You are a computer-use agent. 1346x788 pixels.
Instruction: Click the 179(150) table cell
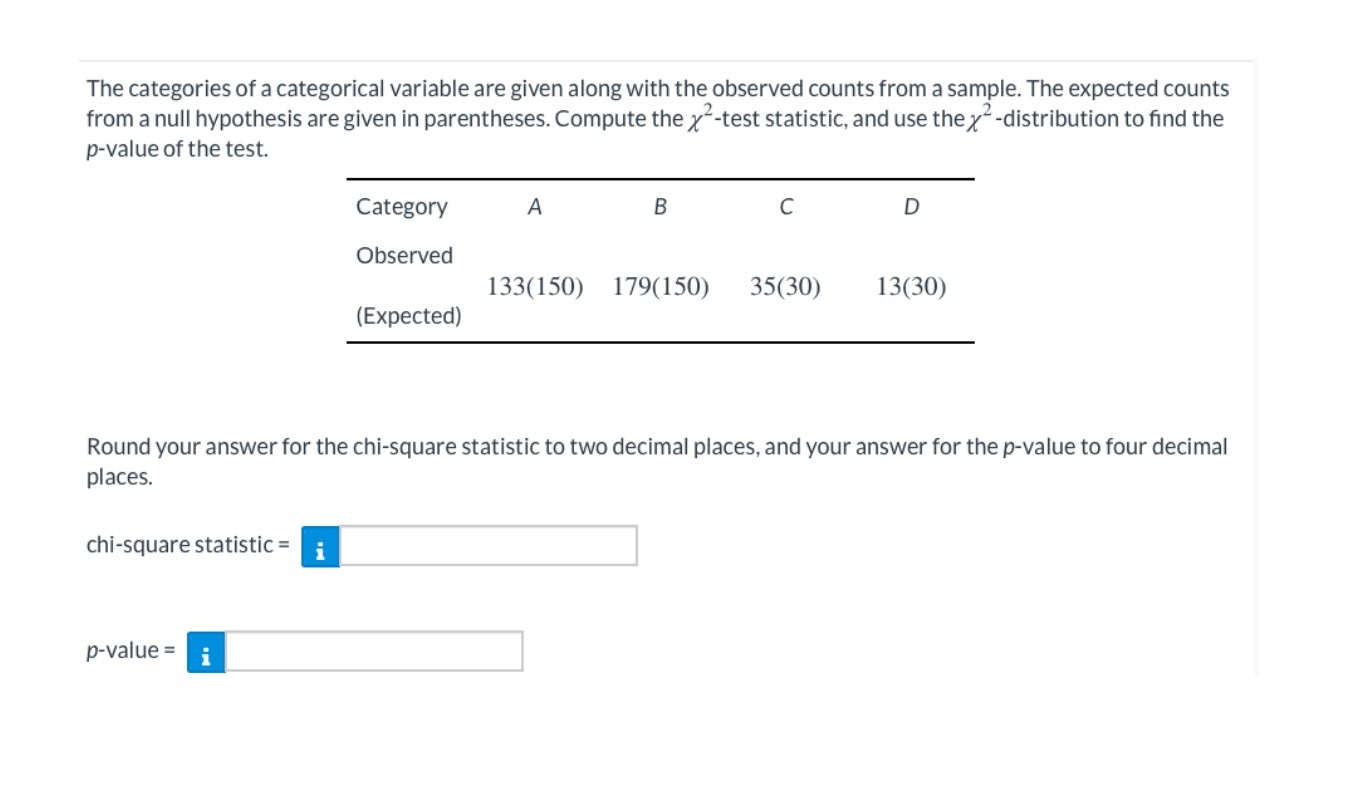coord(661,288)
